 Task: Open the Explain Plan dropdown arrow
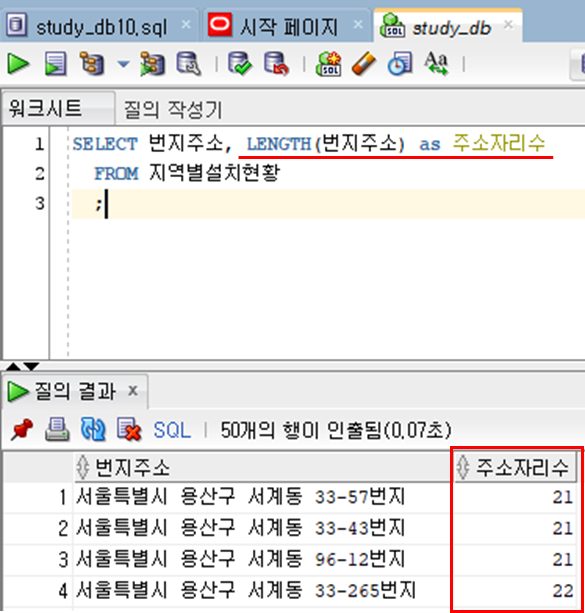(x=123, y=64)
